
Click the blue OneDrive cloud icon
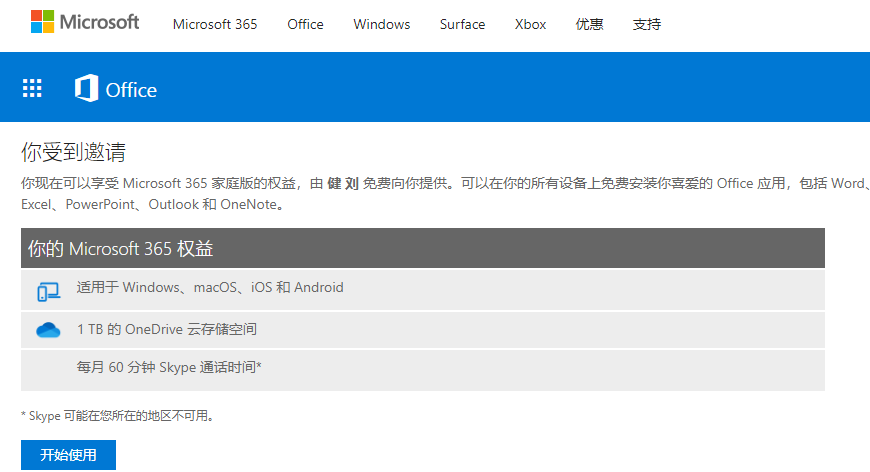[x=48, y=331]
